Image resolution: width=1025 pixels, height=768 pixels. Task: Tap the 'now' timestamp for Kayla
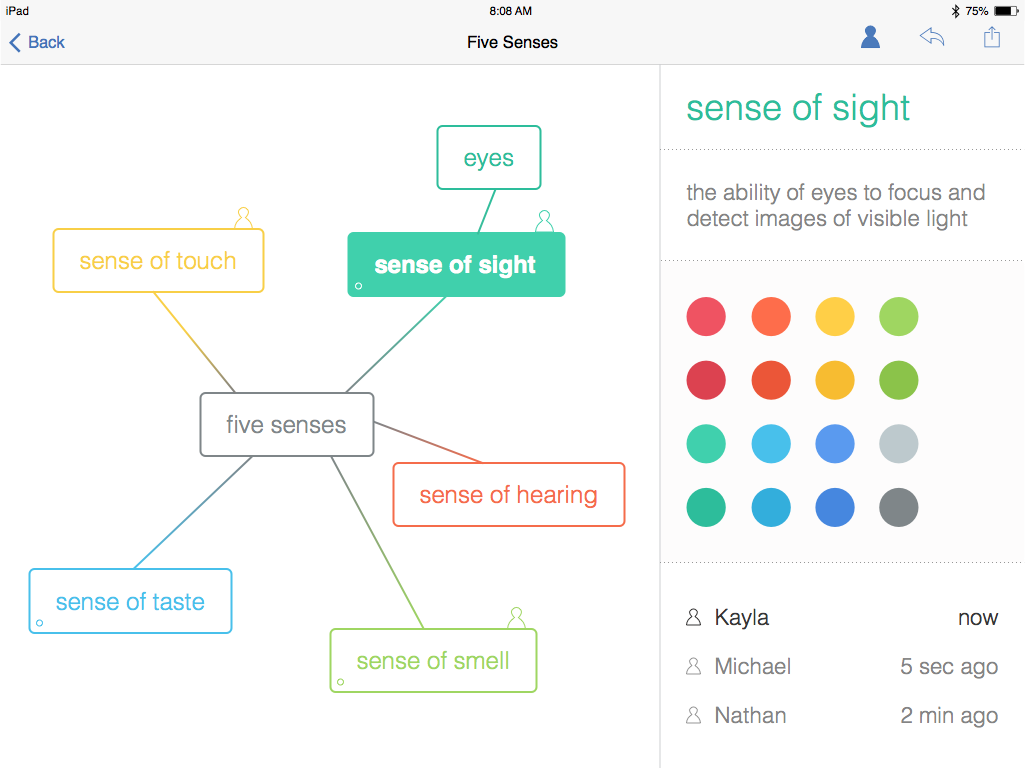click(x=978, y=618)
